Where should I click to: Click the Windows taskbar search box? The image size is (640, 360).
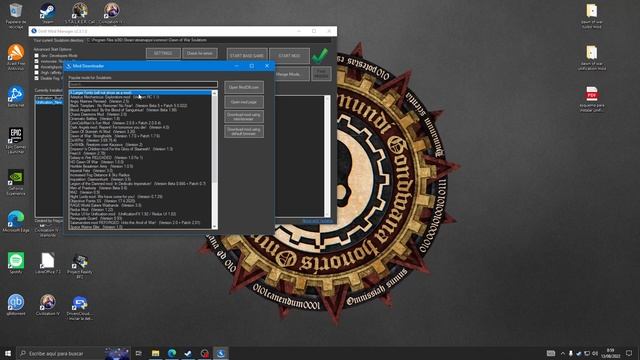pyautogui.click(x=73, y=353)
